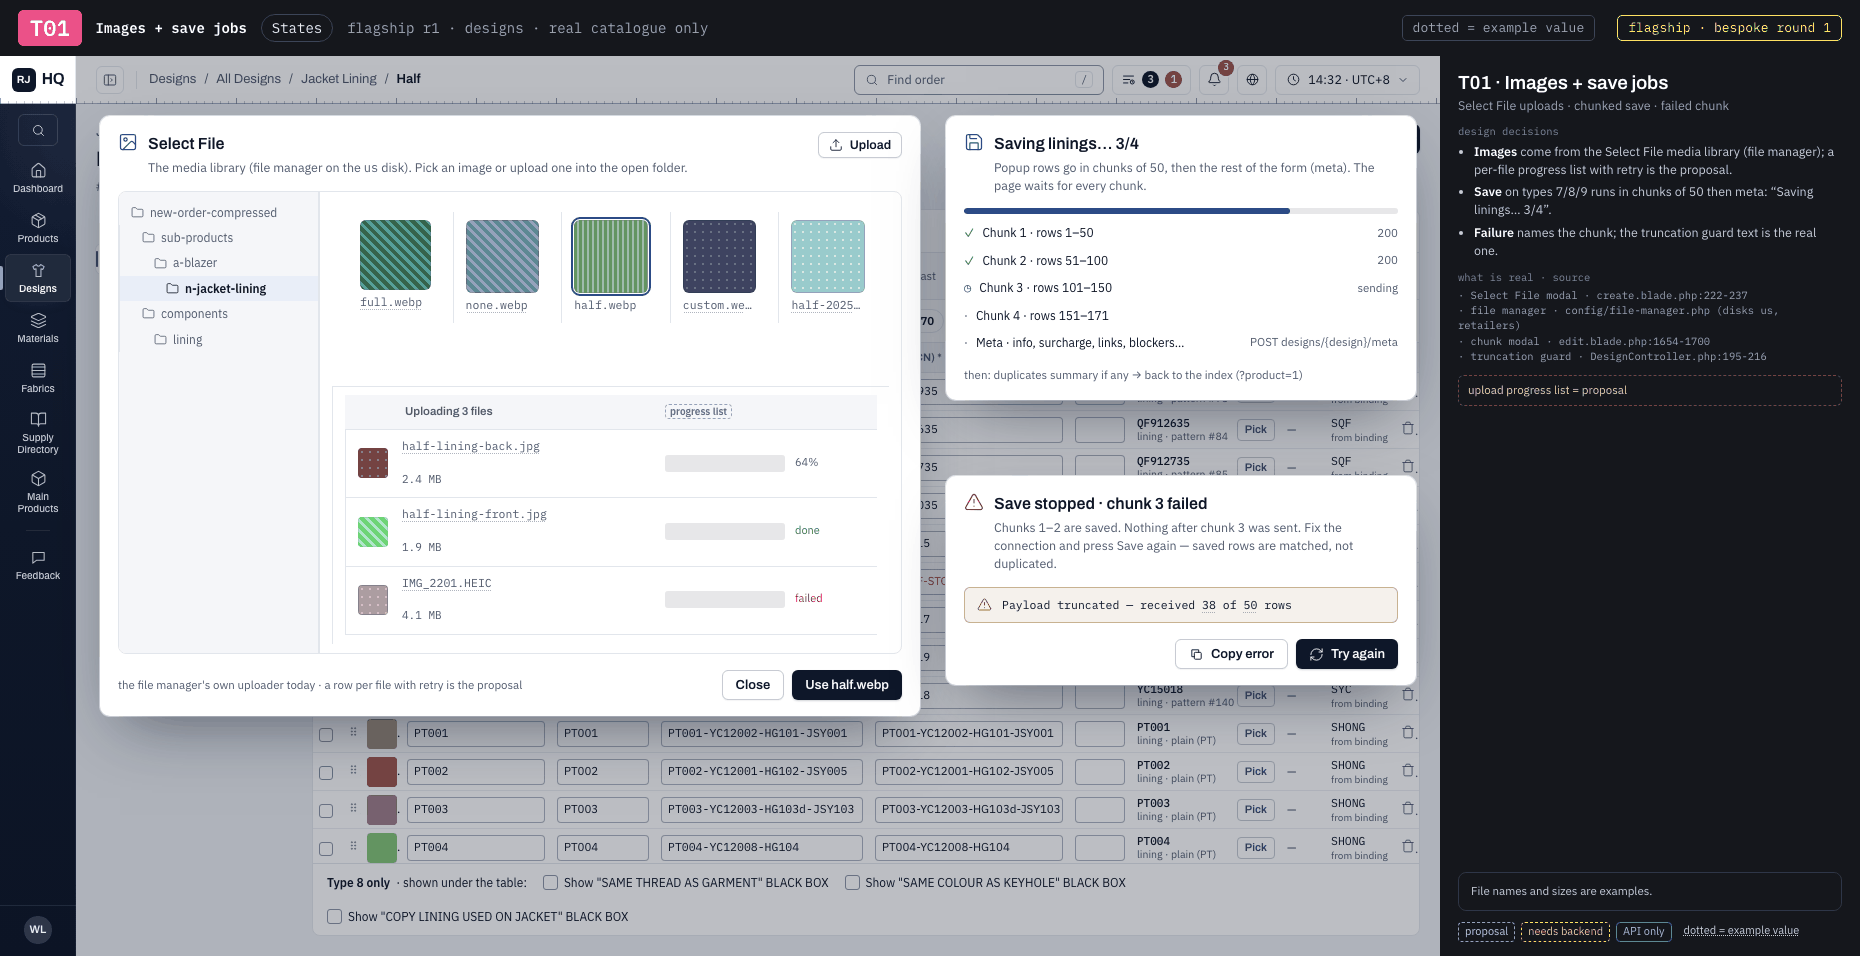Click the Find order search field

(979, 80)
